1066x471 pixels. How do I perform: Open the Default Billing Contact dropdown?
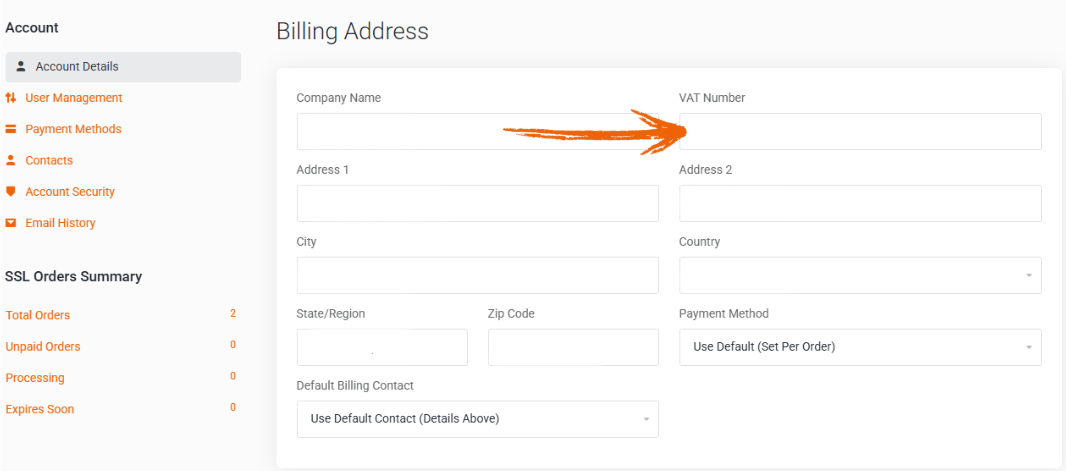477,419
